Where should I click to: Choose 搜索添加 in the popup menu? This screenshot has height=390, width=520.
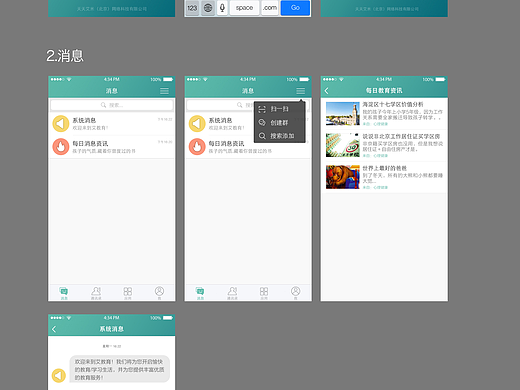(279, 136)
